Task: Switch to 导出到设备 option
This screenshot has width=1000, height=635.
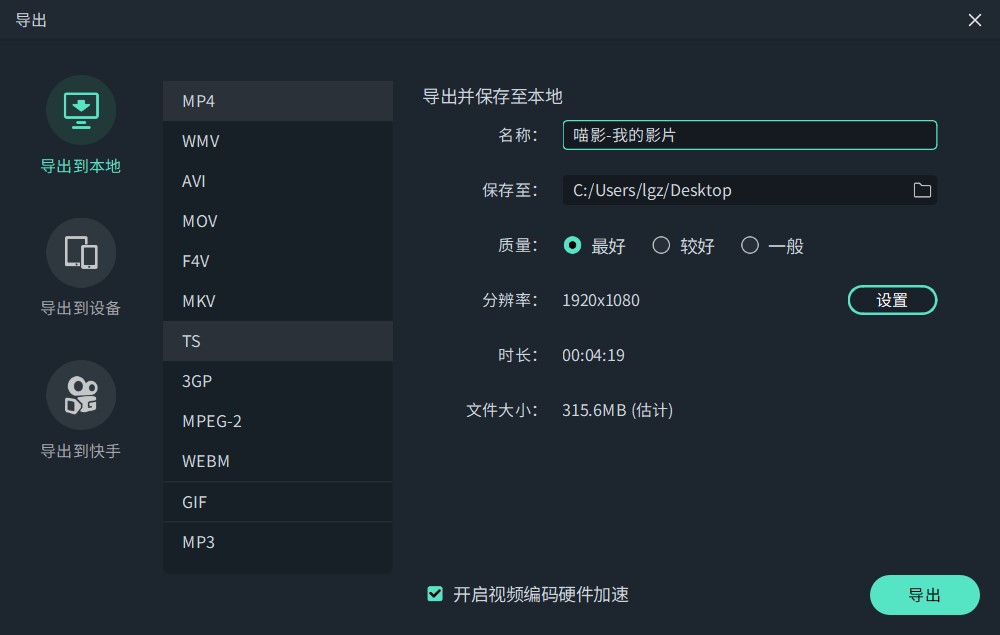Action: 80,270
